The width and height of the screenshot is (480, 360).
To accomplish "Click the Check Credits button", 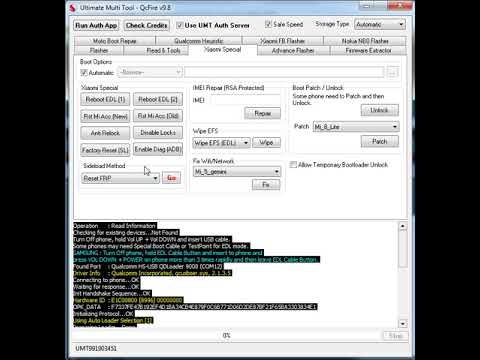I will point(147,25).
